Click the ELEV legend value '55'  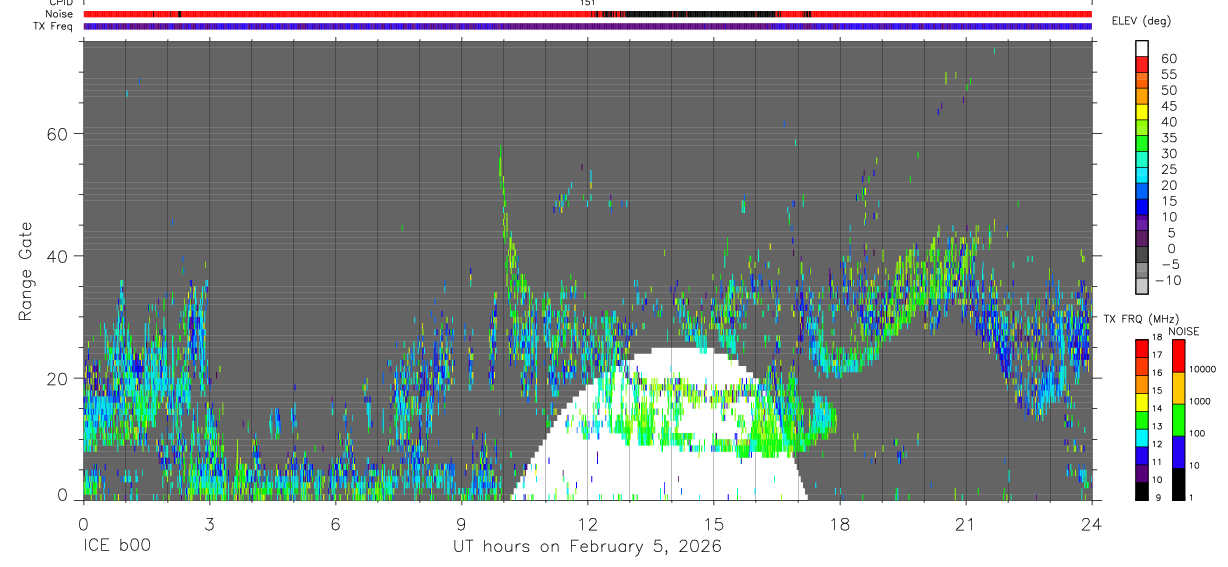(x=1168, y=74)
